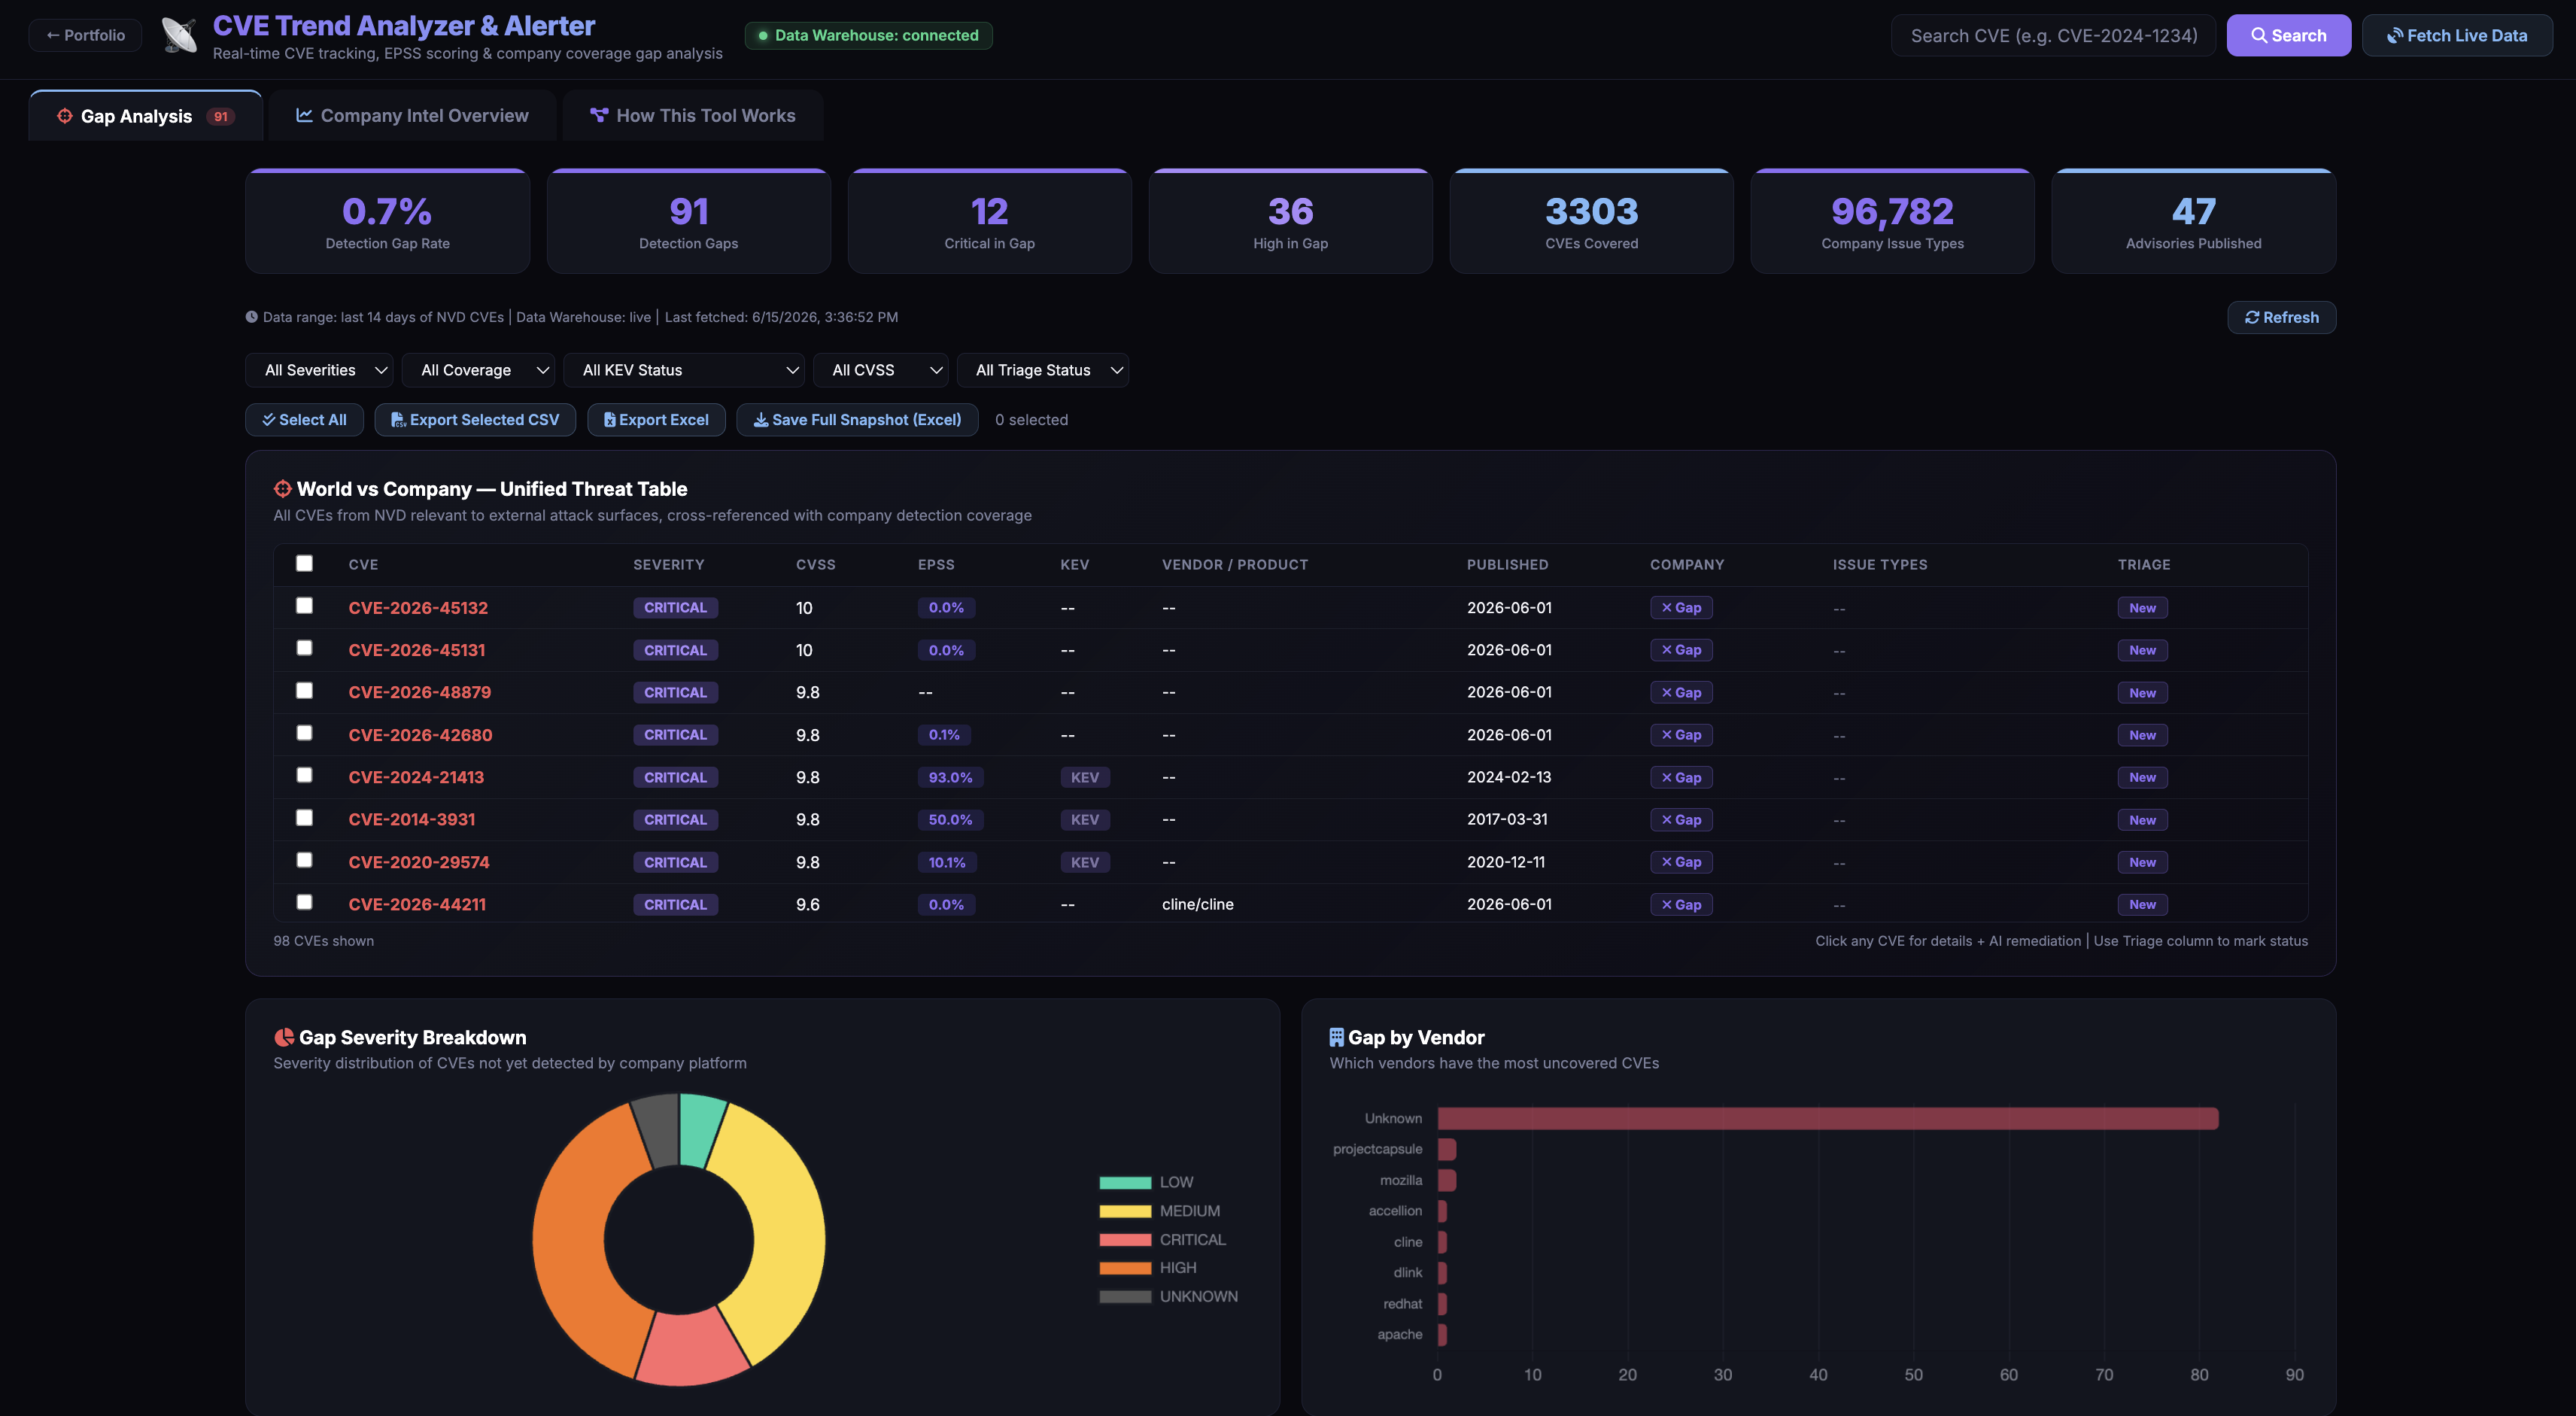Click the Export Selected CSV file icon
This screenshot has width=2576, height=1416.
pyautogui.click(x=398, y=420)
